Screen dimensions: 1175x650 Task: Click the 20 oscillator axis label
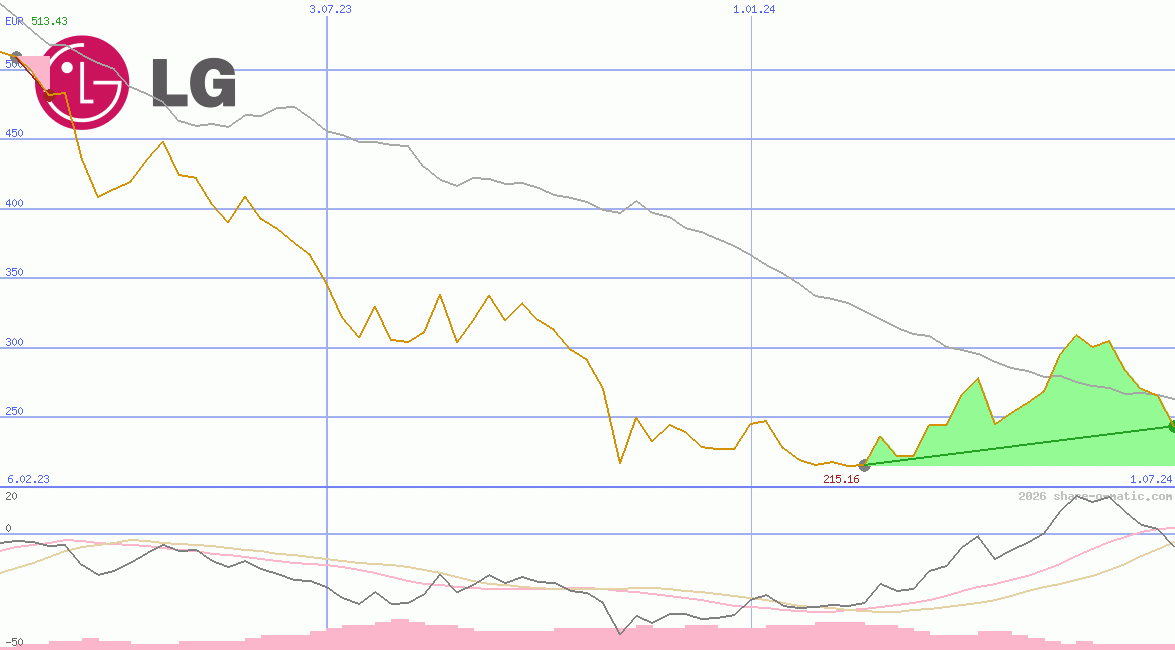11,495
